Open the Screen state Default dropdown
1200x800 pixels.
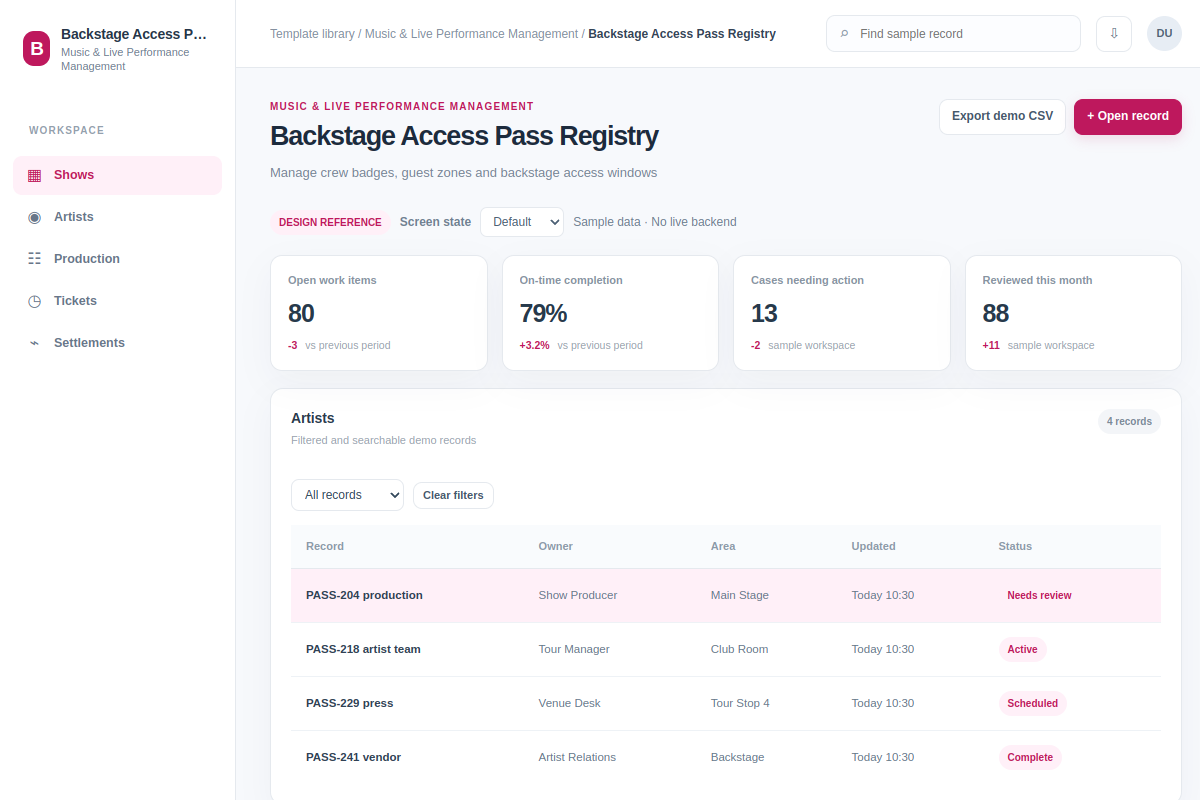[x=522, y=222]
